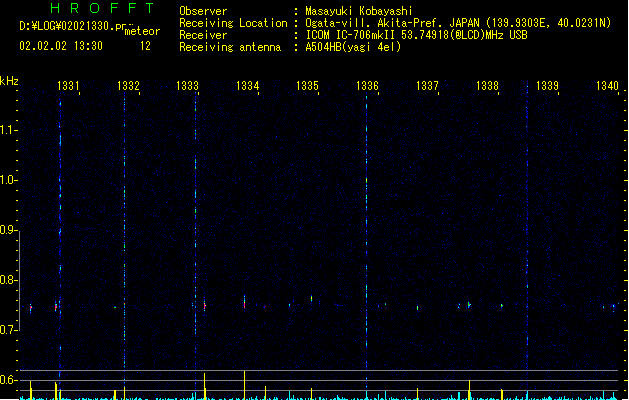Click the 0.6 kHz axis label
The width and height of the screenshot is (629, 400).
[x=8, y=380]
